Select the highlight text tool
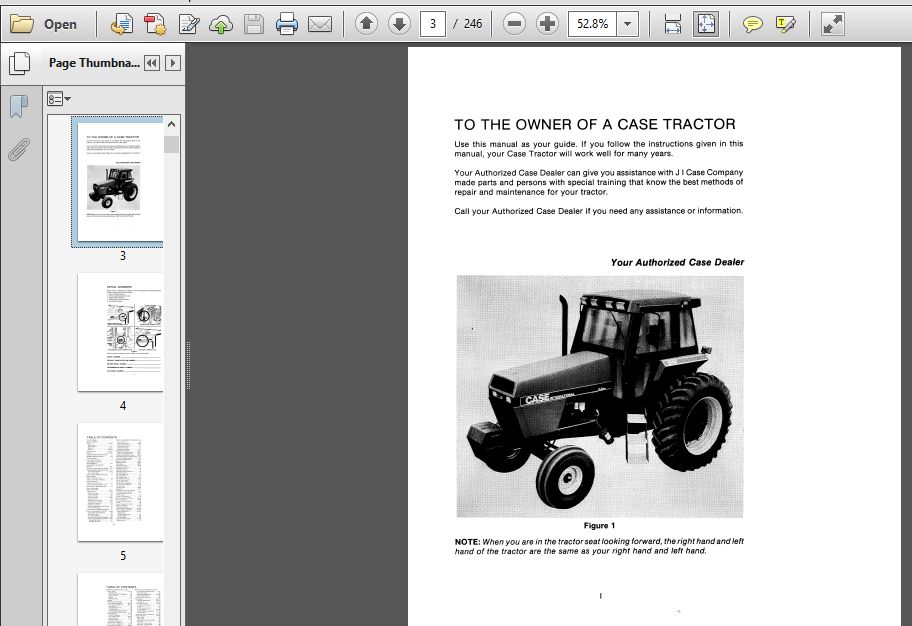This screenshot has height=626, width=912. (786, 24)
